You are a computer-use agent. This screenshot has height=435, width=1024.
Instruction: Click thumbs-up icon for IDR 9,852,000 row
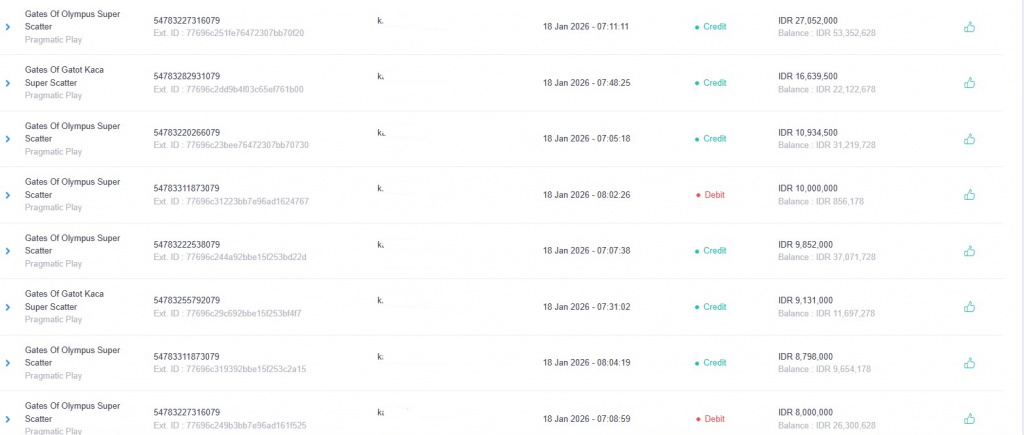(969, 251)
